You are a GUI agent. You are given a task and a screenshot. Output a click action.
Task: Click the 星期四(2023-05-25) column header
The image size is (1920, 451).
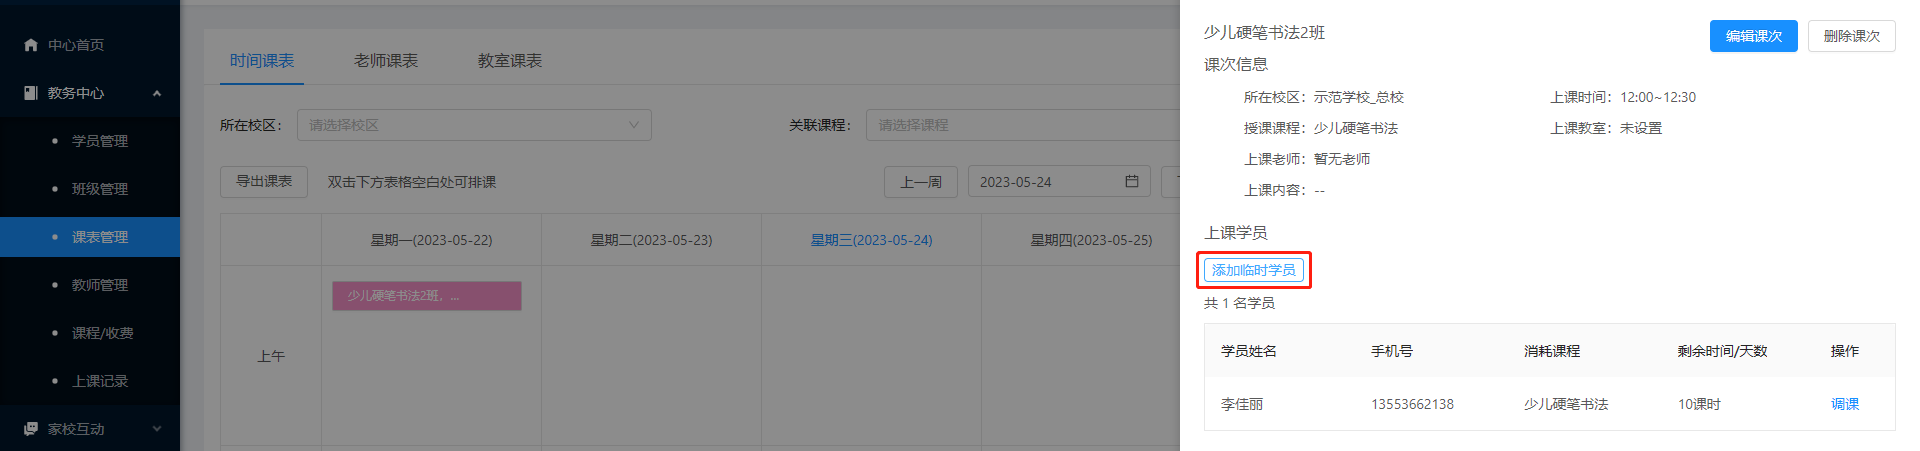click(1091, 240)
